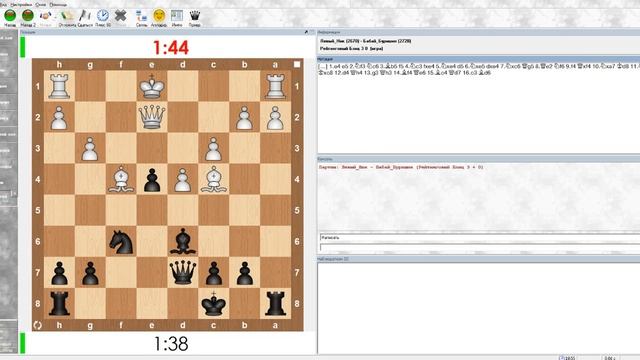Click the pin icon on position panel header
This screenshot has height=360, width=640.
[306, 32]
